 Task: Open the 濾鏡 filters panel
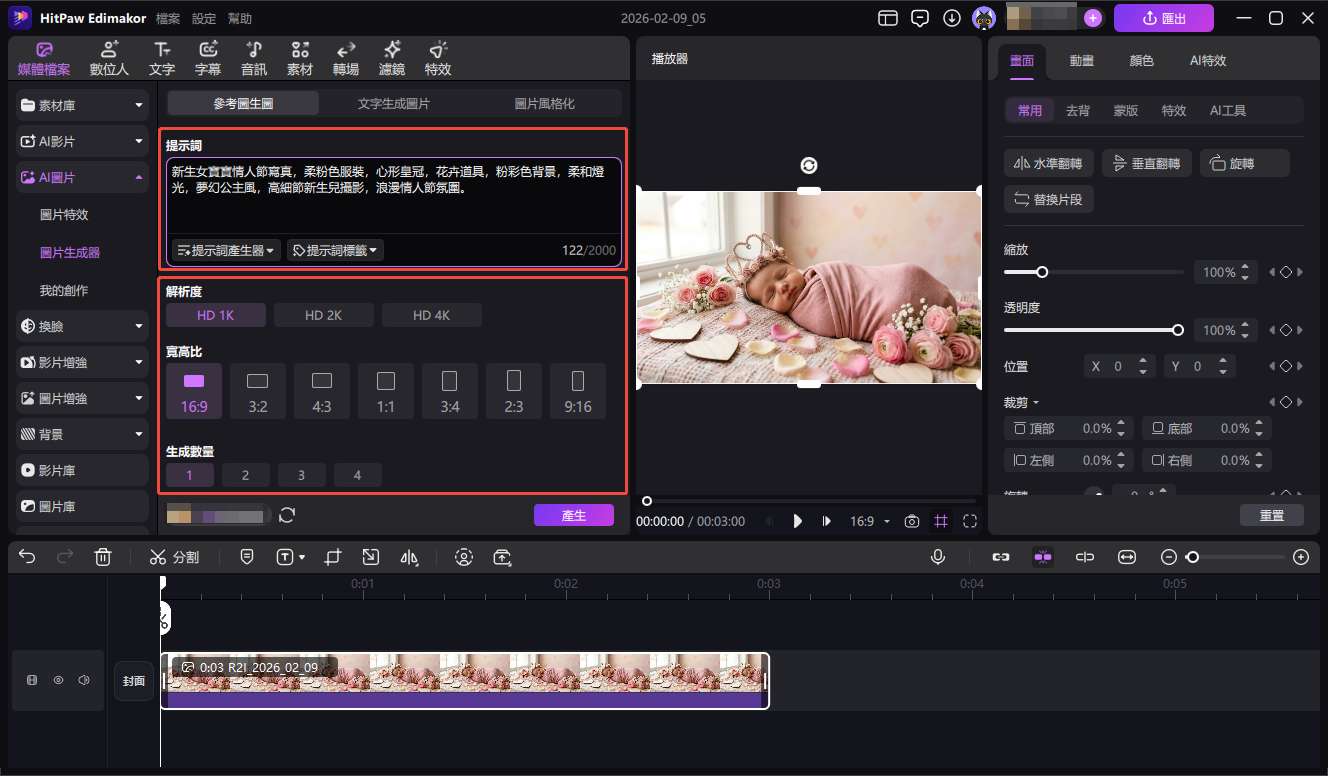pos(391,57)
